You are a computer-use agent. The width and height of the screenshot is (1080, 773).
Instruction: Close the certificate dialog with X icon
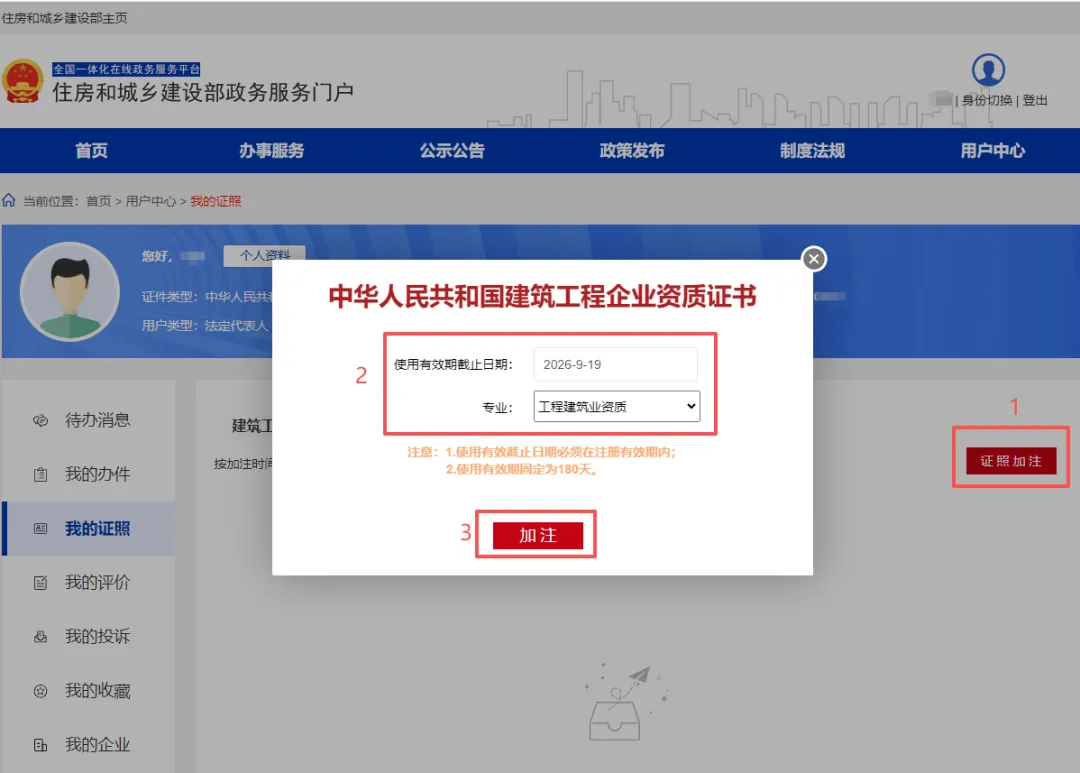(814, 259)
